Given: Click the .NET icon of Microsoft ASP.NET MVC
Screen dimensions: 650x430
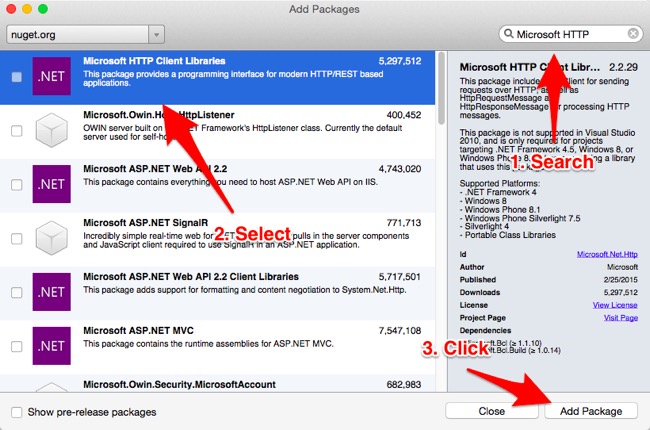Looking at the screenshot, I should coord(51,346).
